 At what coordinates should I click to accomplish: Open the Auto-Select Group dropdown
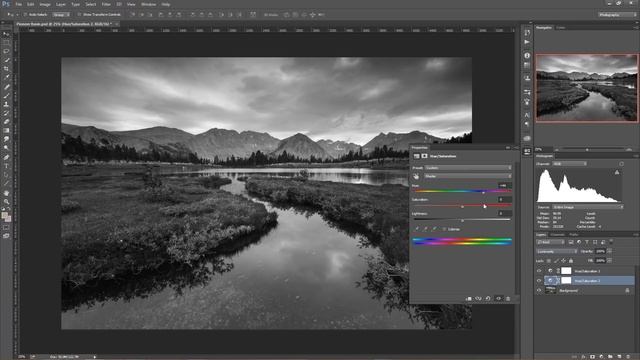point(60,14)
